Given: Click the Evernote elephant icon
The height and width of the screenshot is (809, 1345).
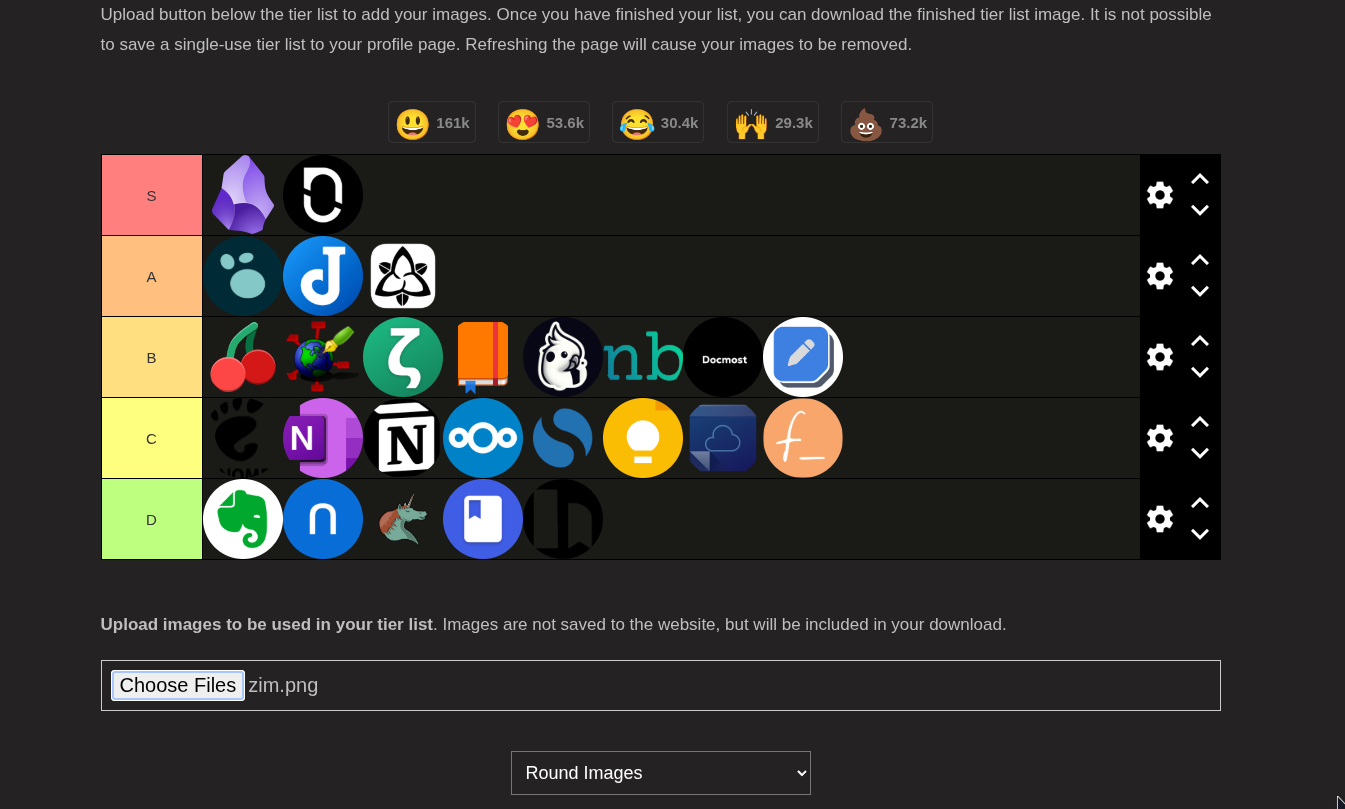Looking at the screenshot, I should click(x=243, y=519).
